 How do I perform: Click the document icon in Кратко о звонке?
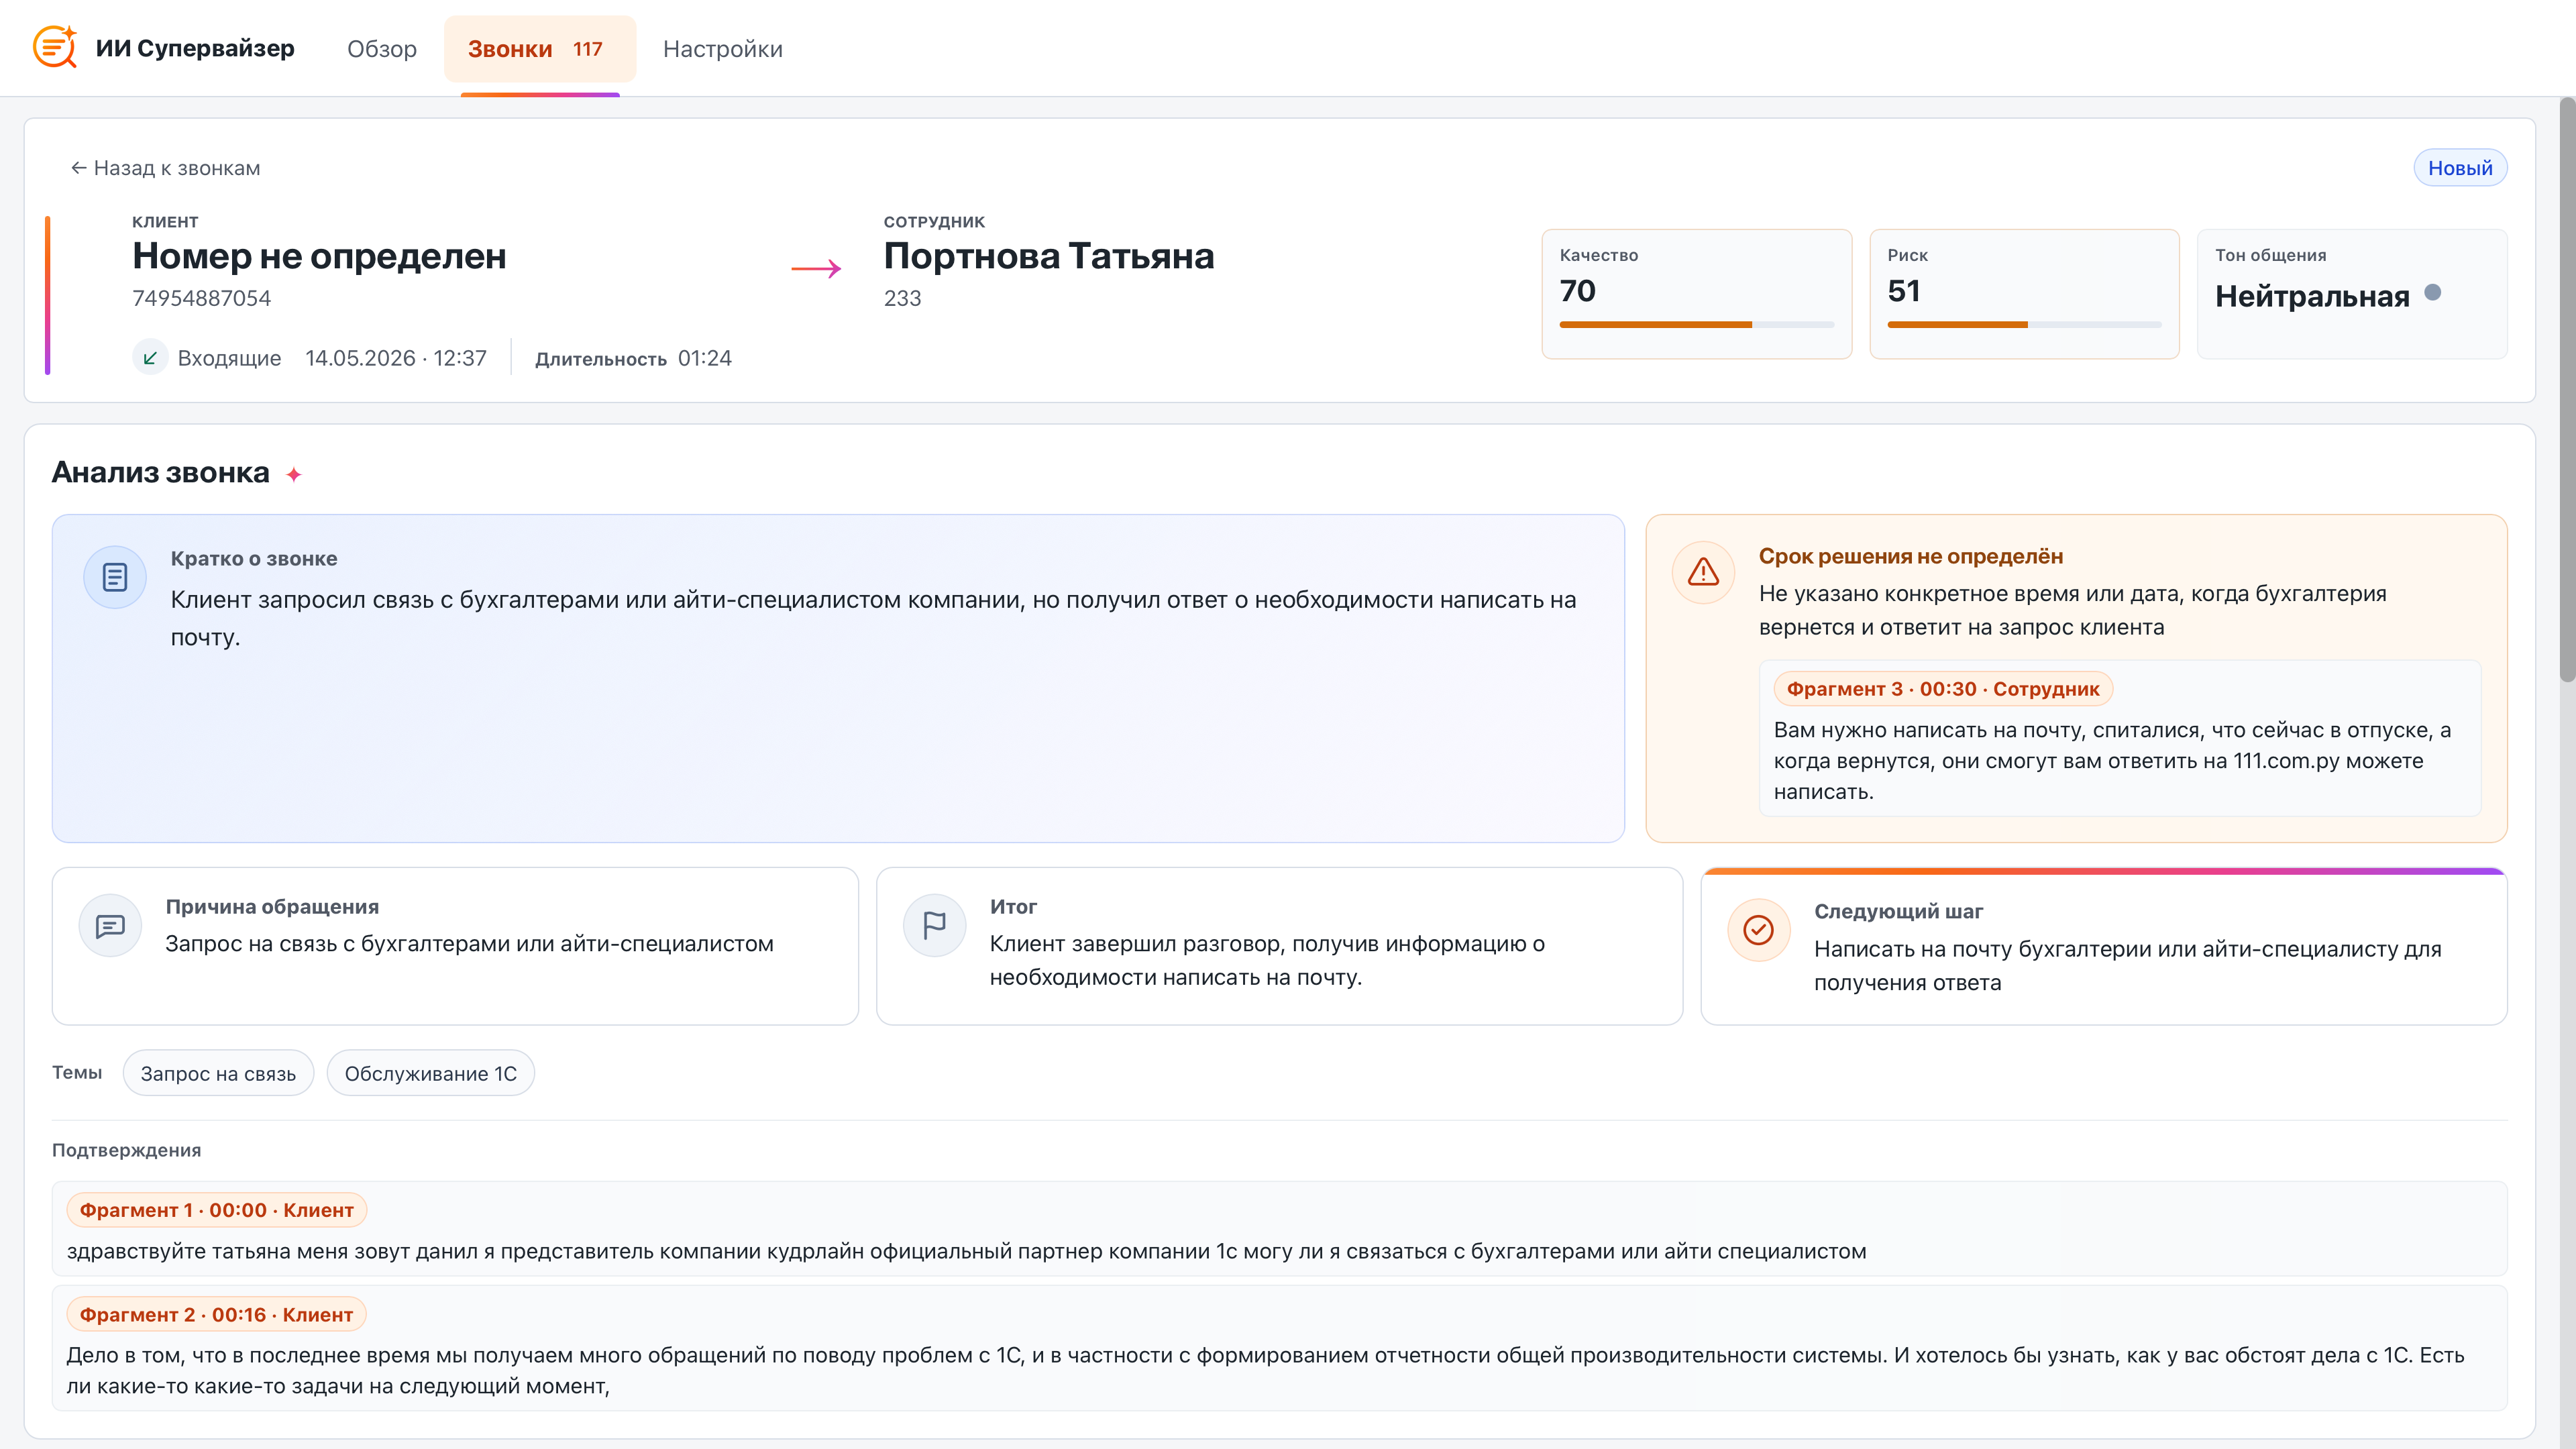115,577
